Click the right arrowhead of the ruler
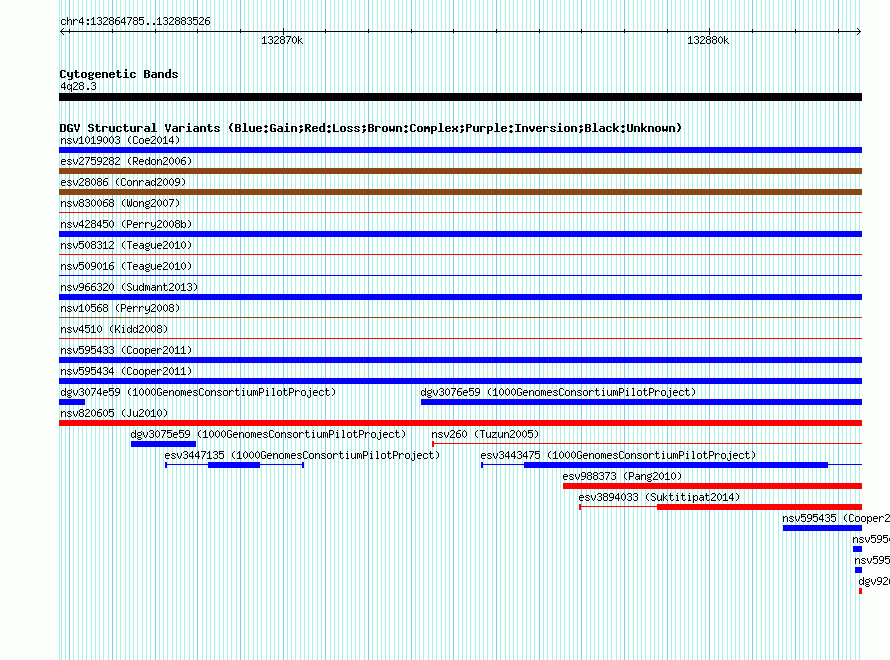 [x=858, y=32]
